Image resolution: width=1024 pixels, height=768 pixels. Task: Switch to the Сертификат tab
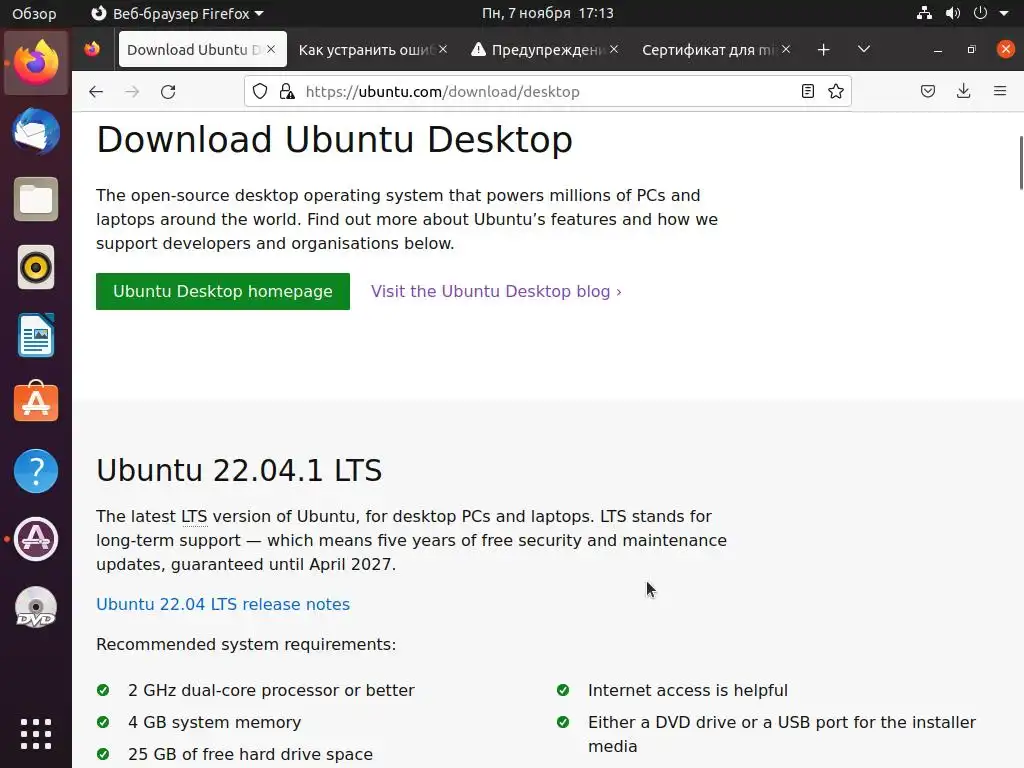pyautogui.click(x=708, y=50)
